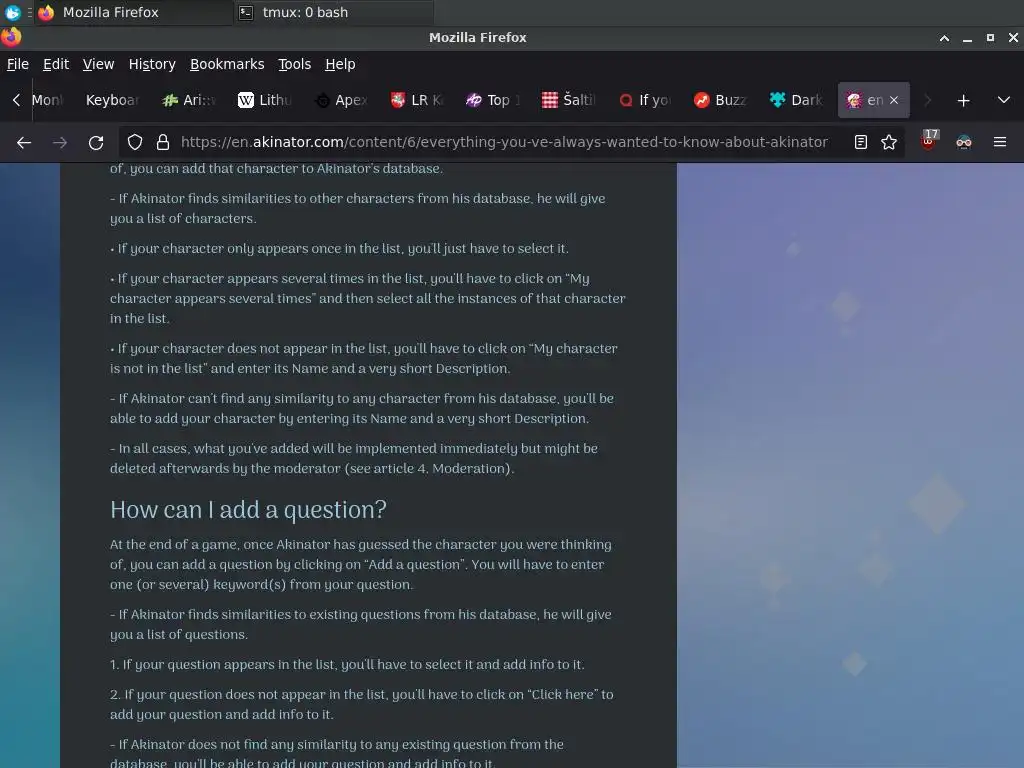Switch to the Šalti tab
This screenshot has width=1024, height=768.
568,100
